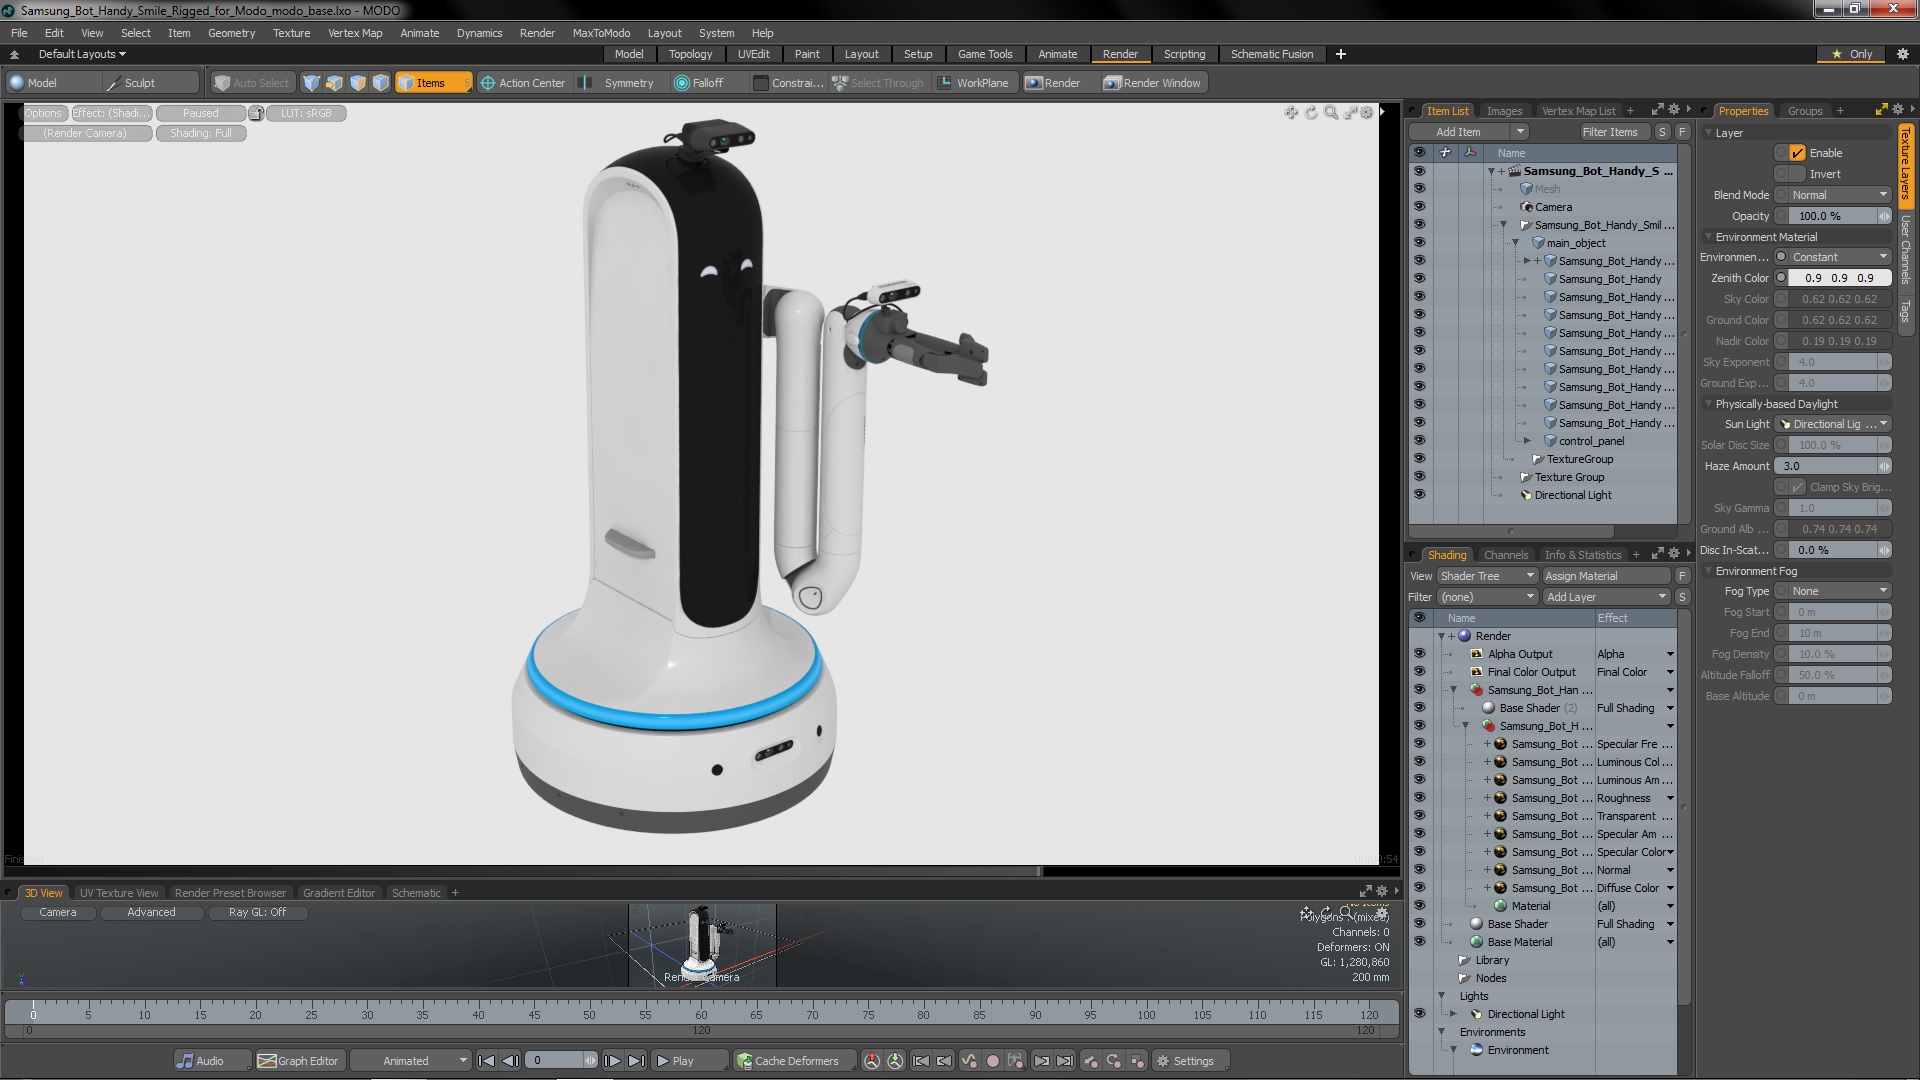Toggle visibility of Alpha Output layer

point(1419,654)
